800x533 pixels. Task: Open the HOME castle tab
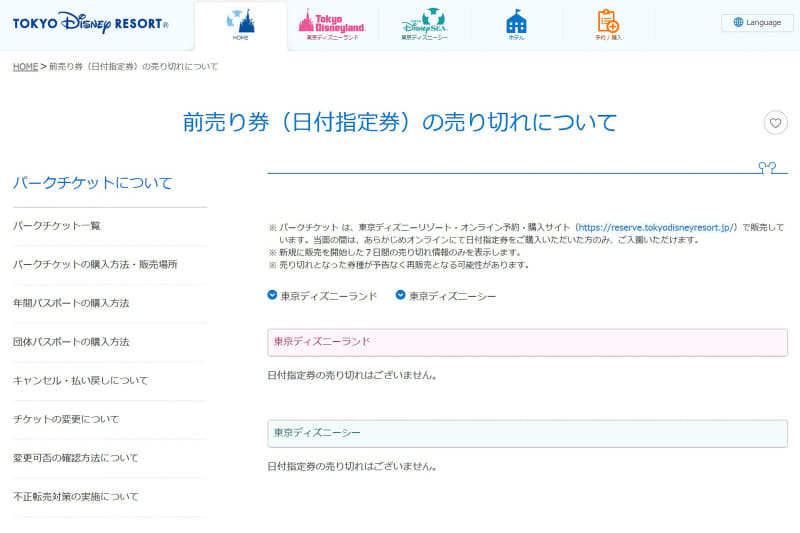240,26
